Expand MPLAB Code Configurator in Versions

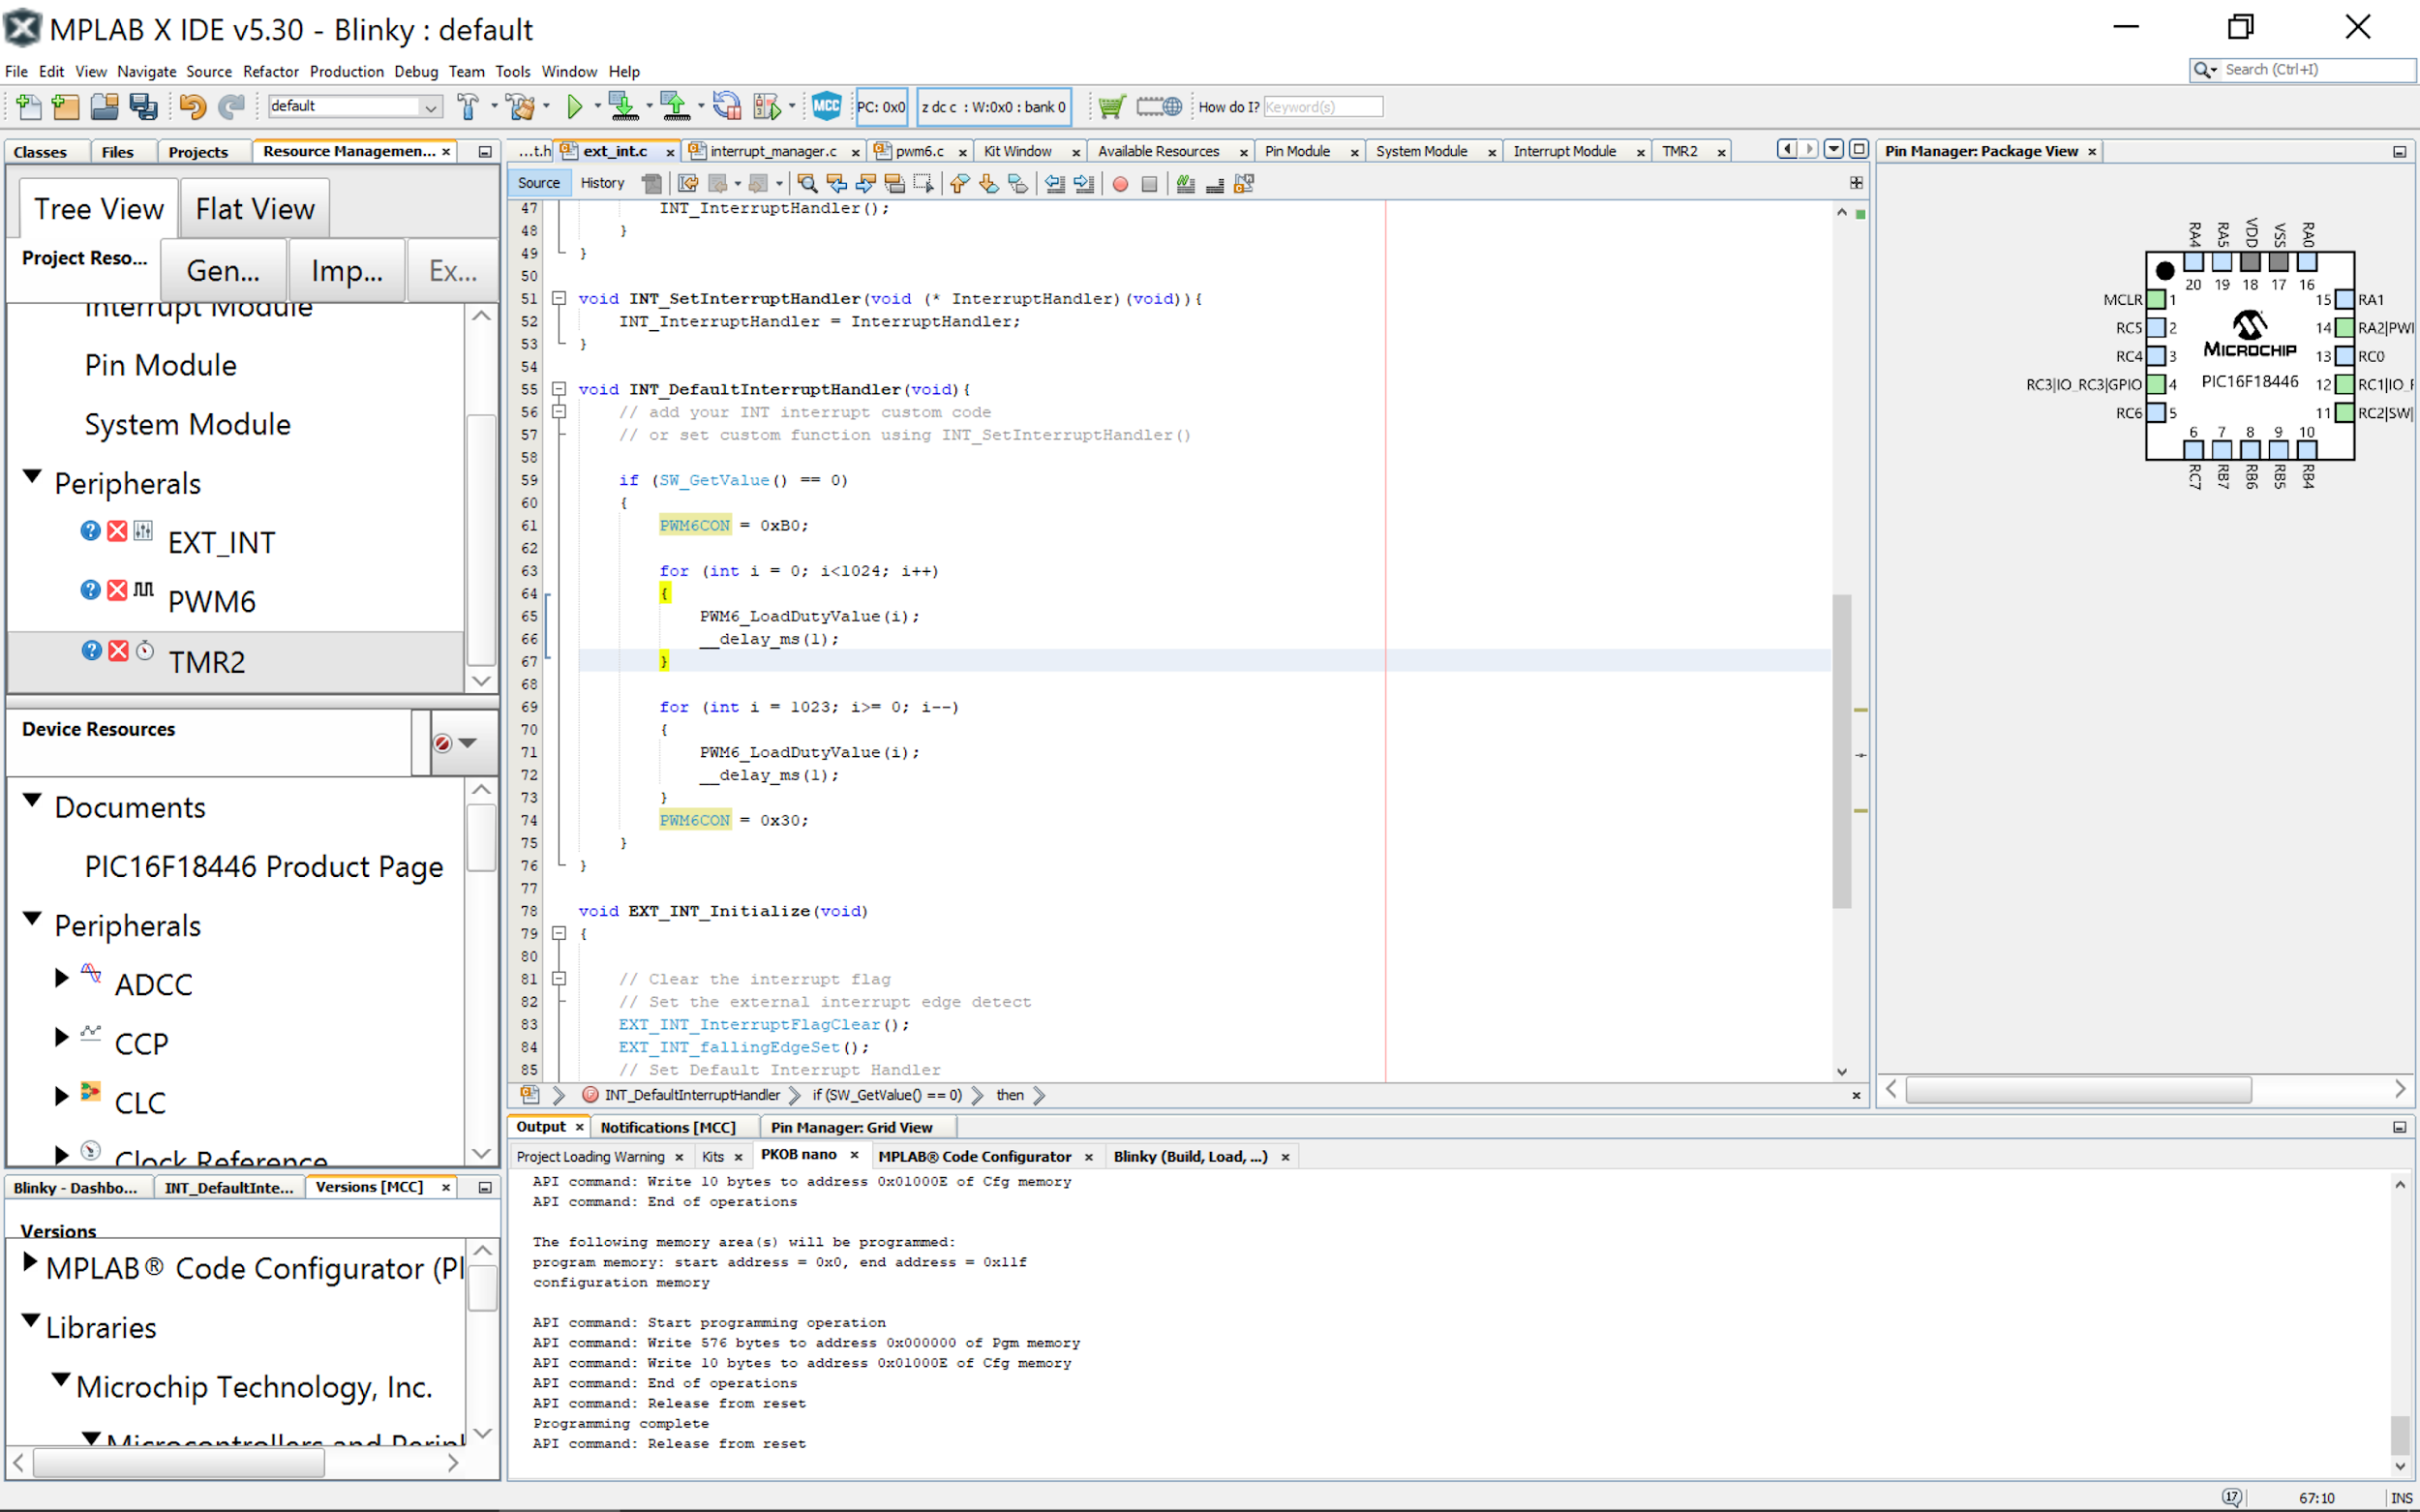coord(30,1262)
